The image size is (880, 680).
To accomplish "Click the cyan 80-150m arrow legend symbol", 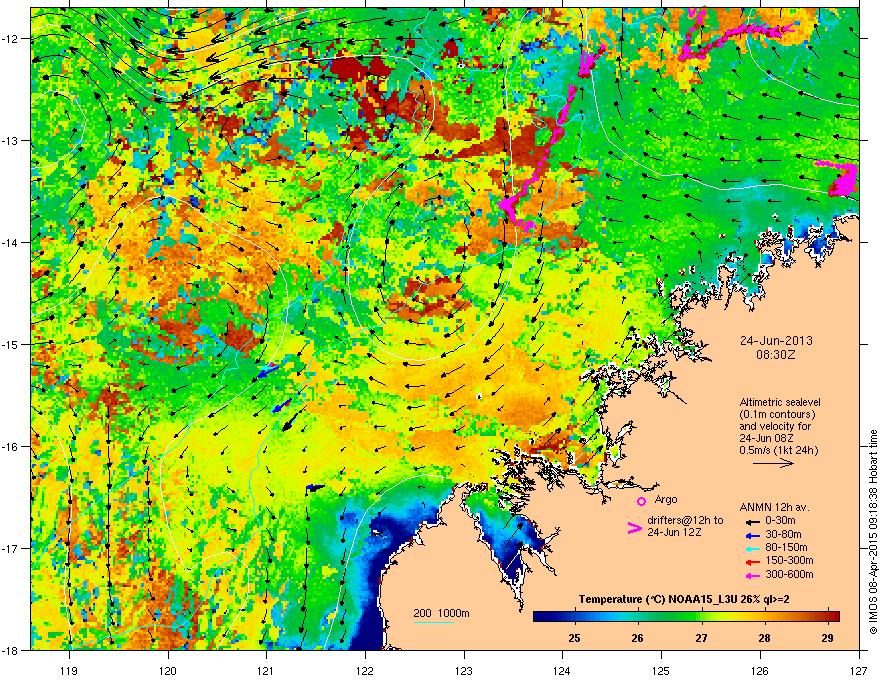I will tap(751, 548).
